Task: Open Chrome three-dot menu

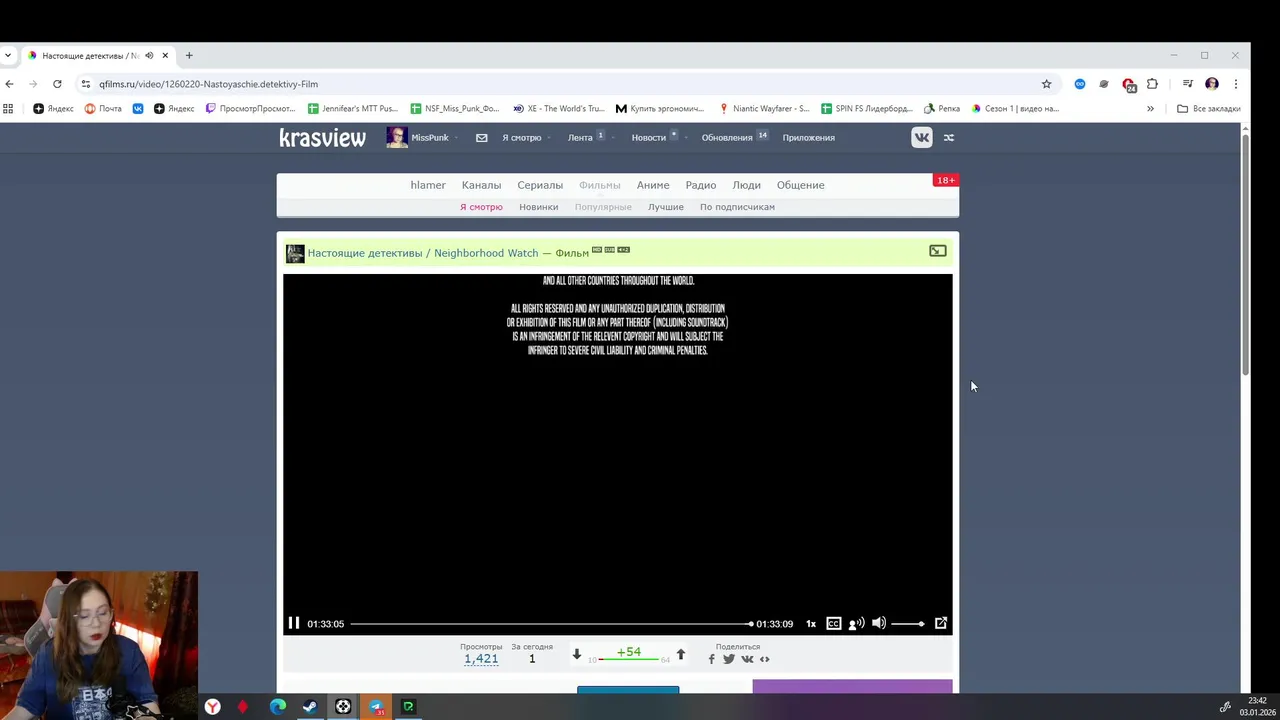Action: click(x=1235, y=84)
